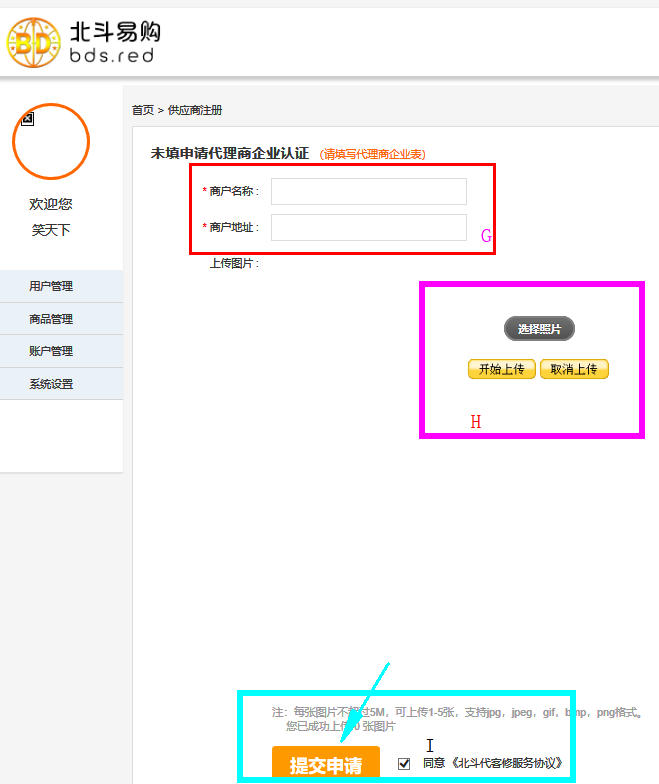The width and height of the screenshot is (659, 784).
Task: Submit the form with 提交申请
Action: coord(326,765)
